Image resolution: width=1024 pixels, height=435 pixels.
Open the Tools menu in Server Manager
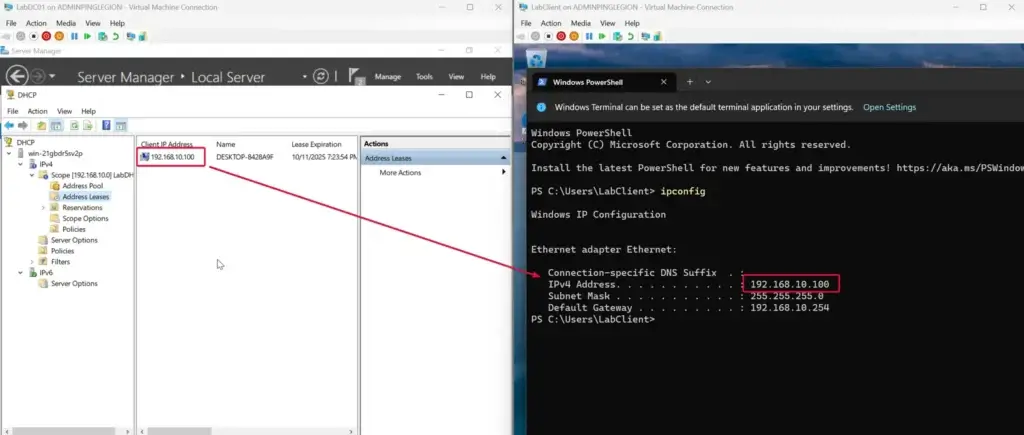click(424, 77)
